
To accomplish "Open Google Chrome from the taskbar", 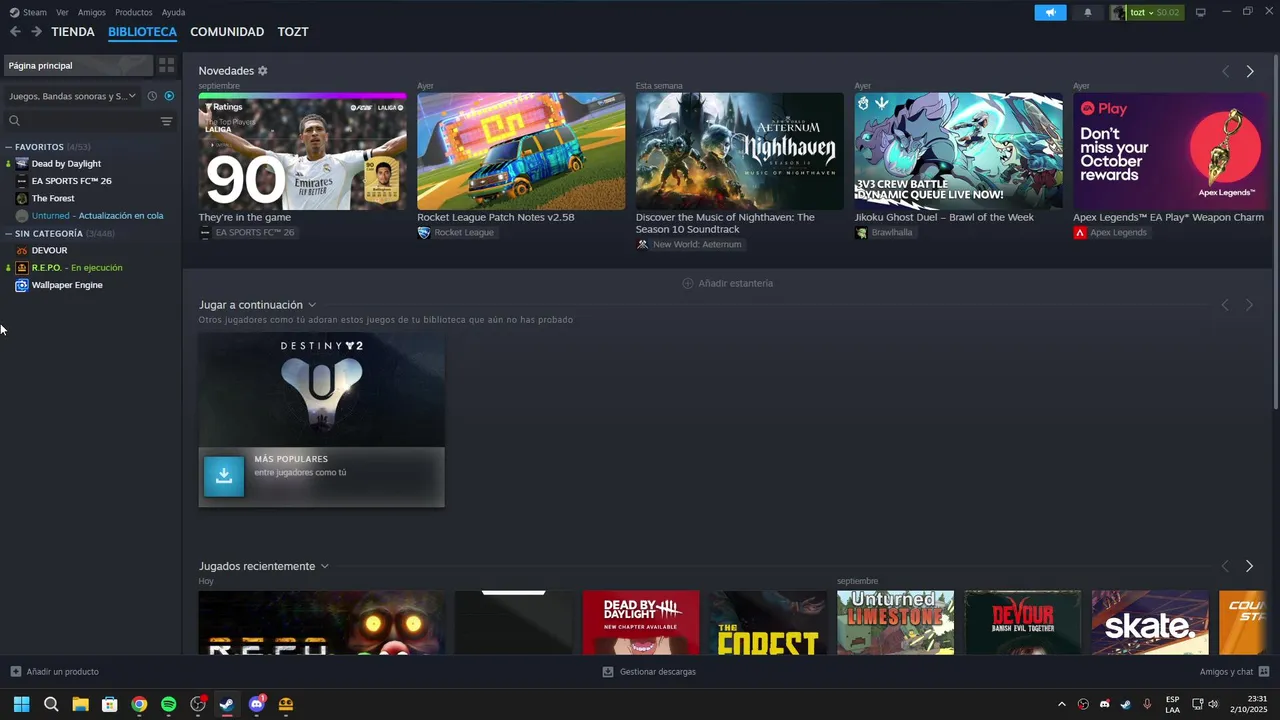I will click(x=139, y=704).
